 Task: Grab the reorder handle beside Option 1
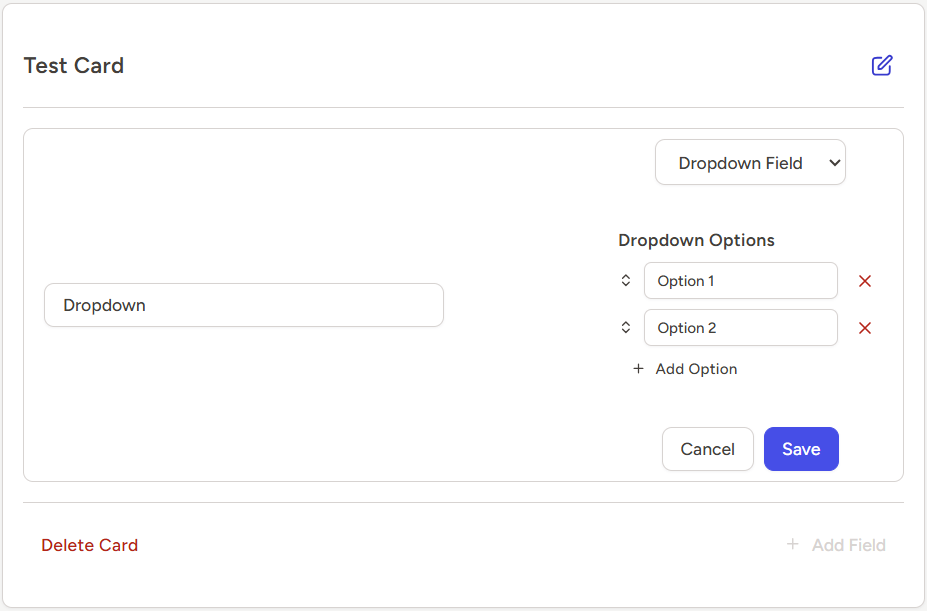tap(626, 281)
